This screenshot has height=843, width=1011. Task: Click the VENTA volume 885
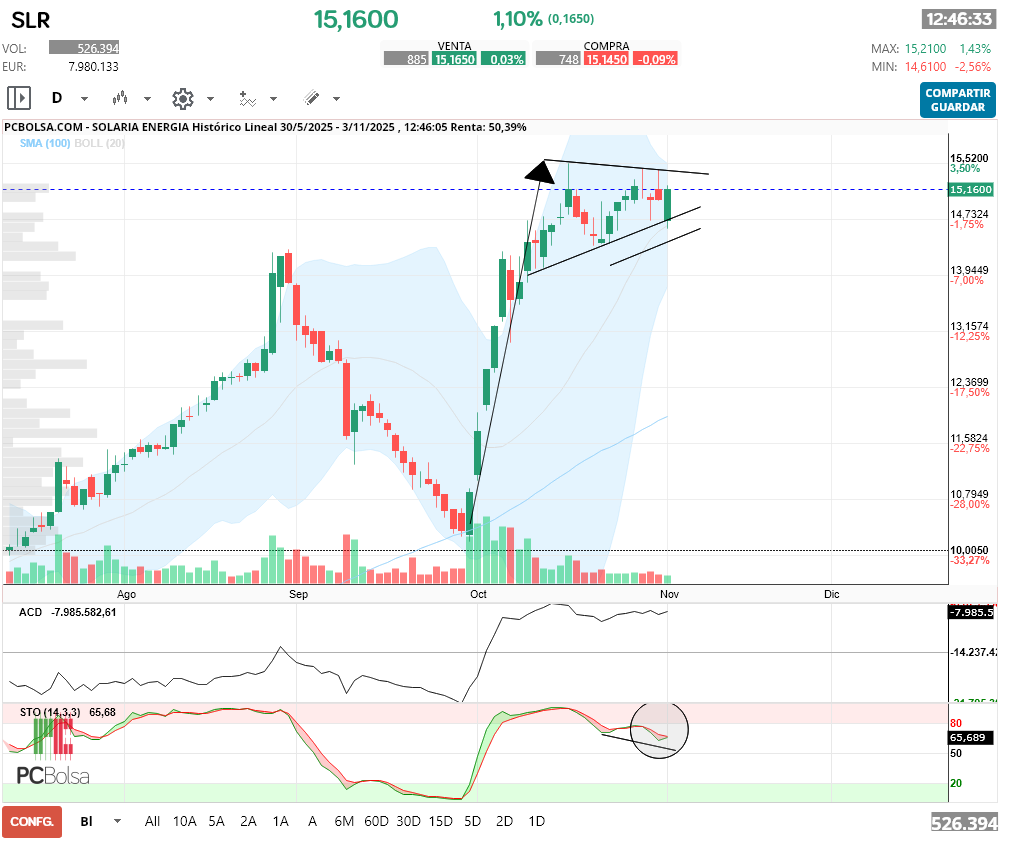(x=406, y=59)
